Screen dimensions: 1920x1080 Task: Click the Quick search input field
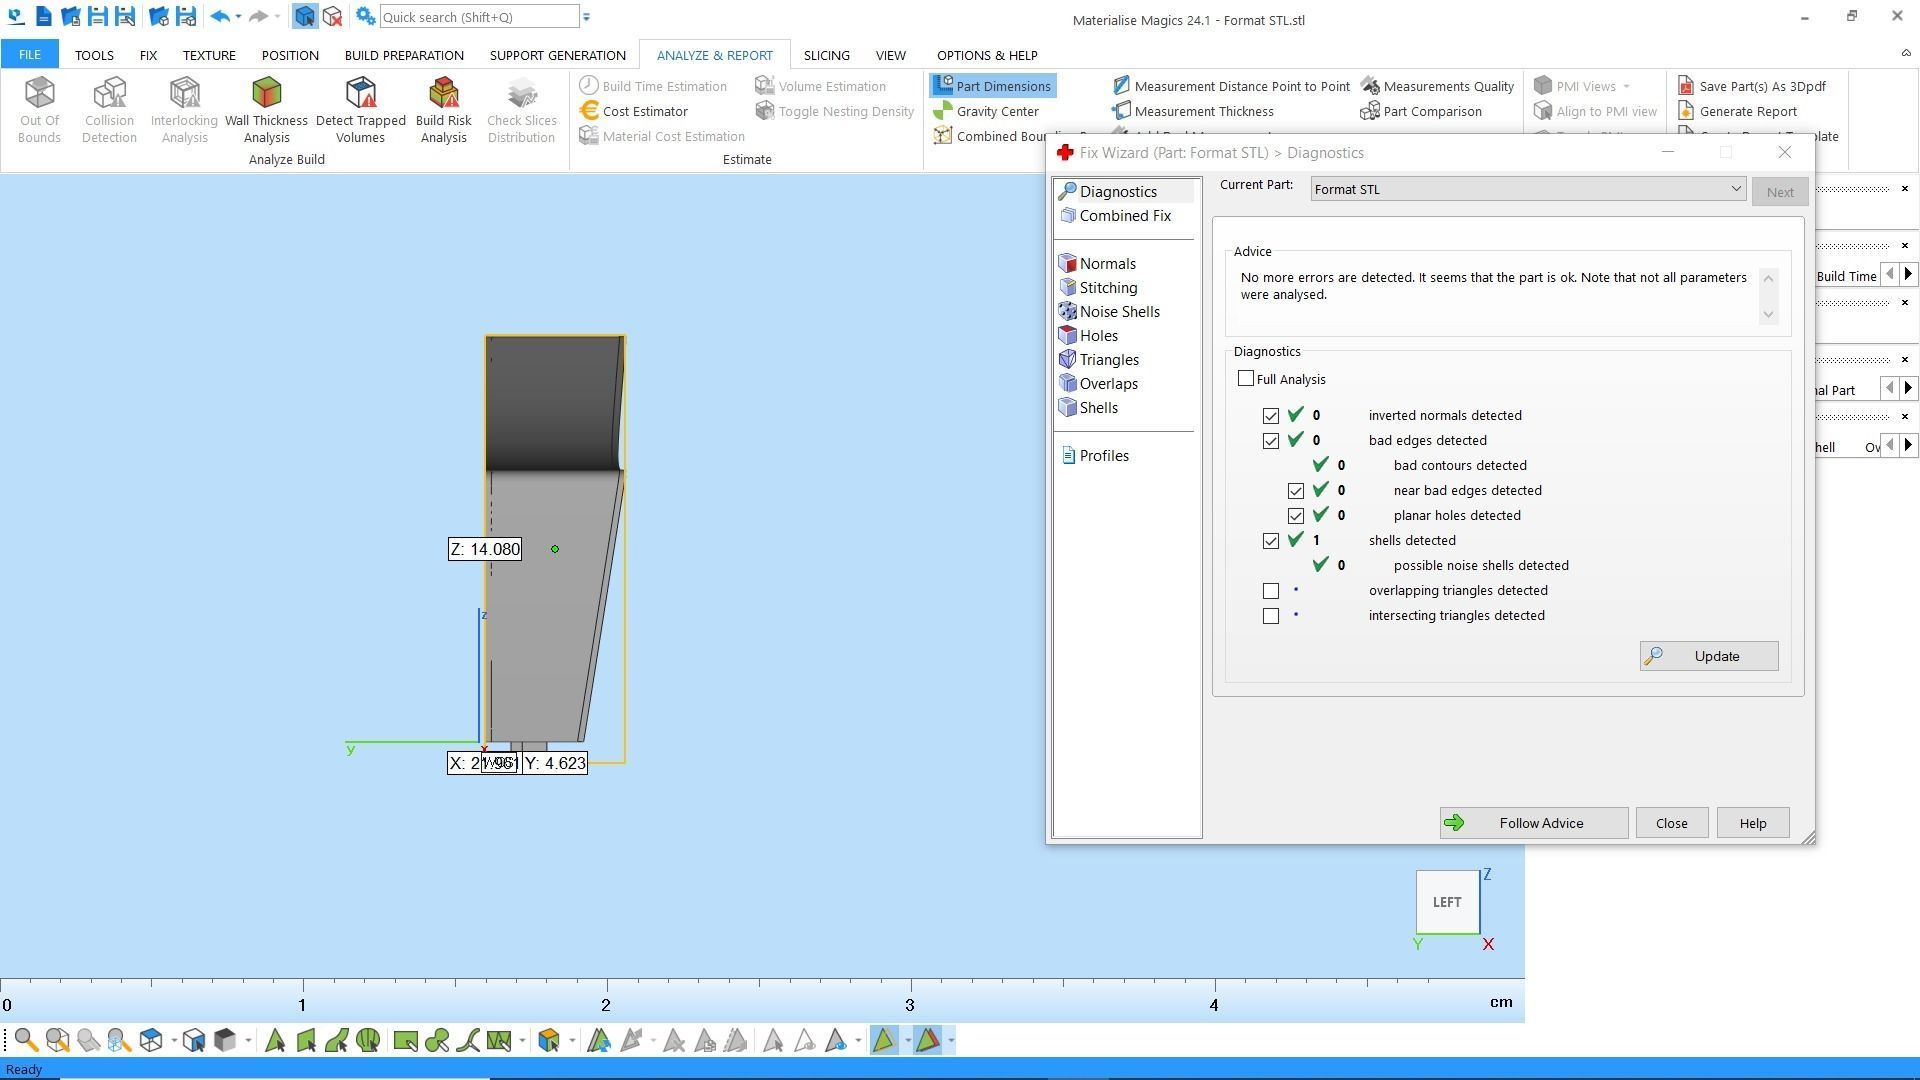478,17
